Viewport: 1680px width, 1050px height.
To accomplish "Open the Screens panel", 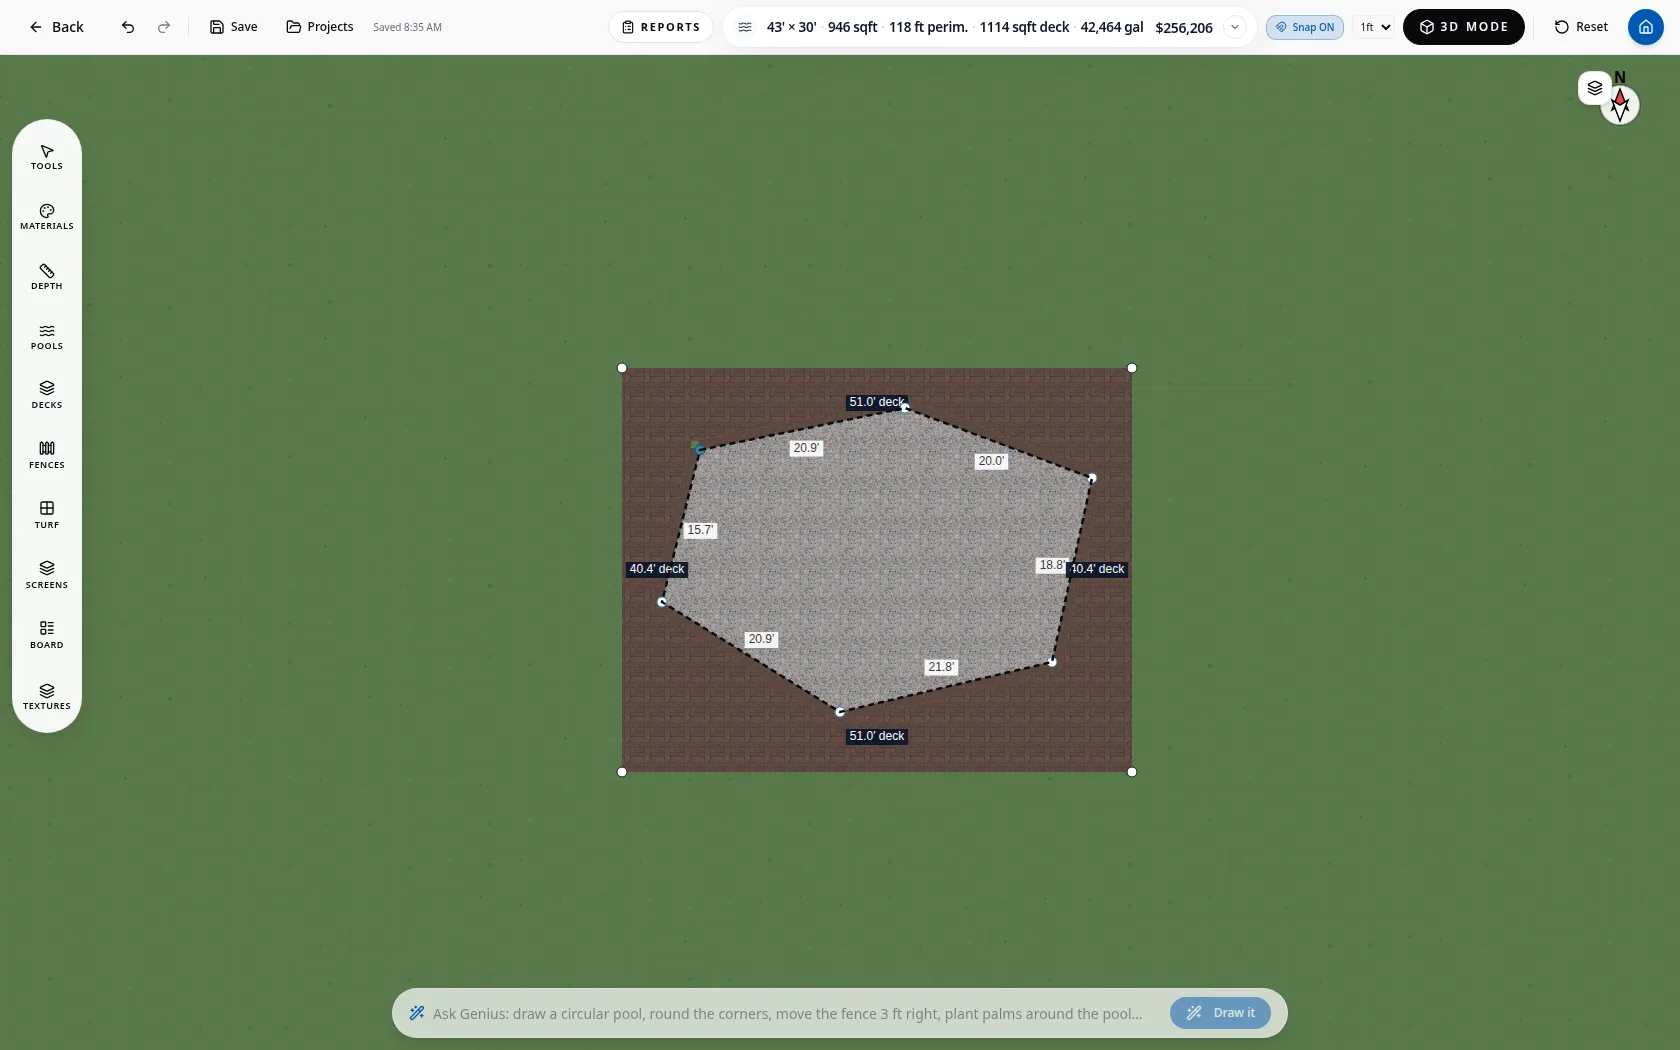I will (47, 575).
